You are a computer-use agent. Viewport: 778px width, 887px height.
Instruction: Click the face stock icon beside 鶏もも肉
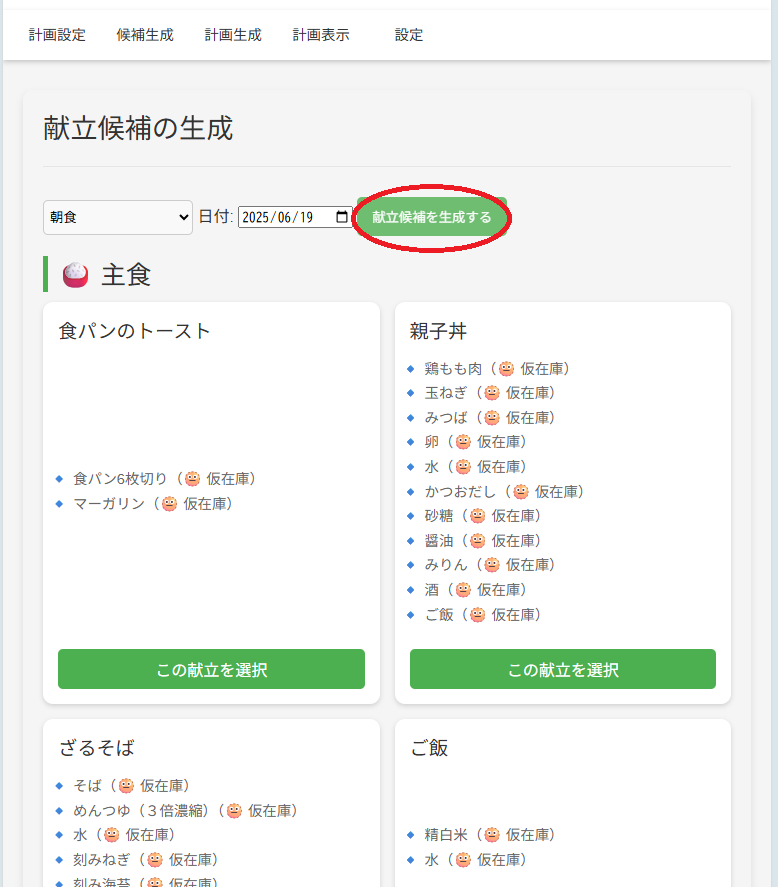click(x=506, y=369)
